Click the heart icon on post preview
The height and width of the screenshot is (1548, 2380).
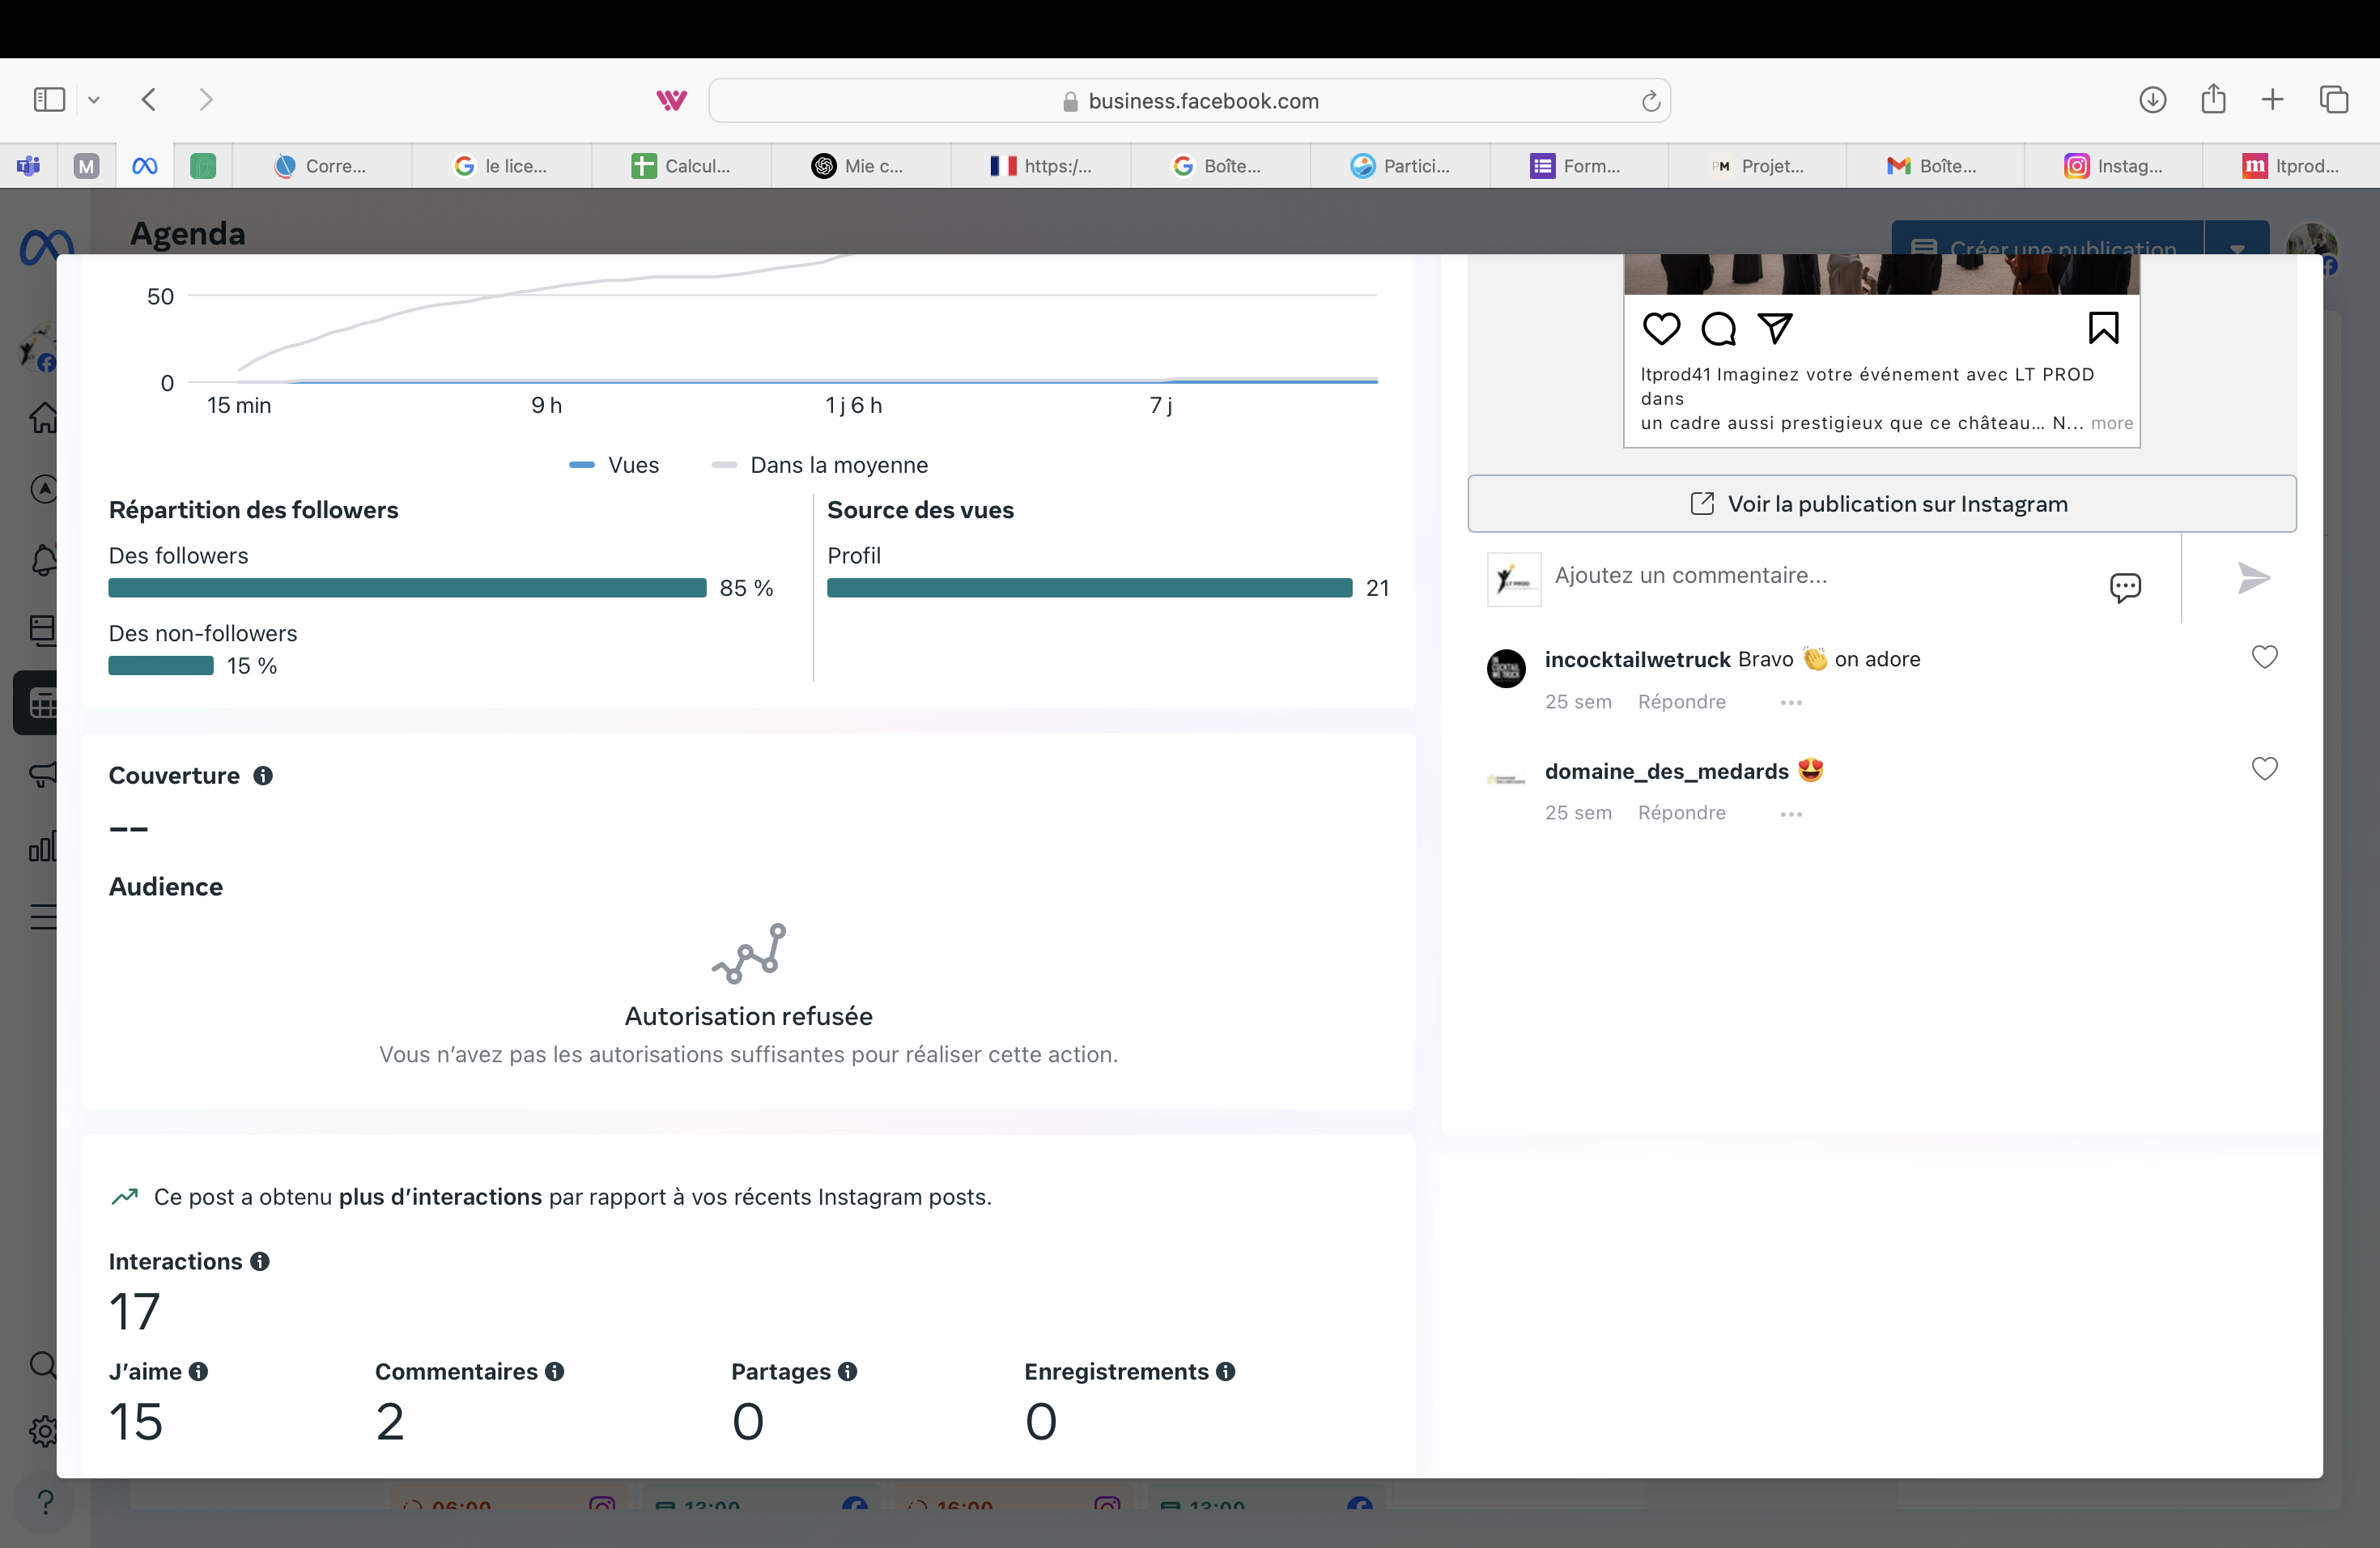[x=1661, y=328]
